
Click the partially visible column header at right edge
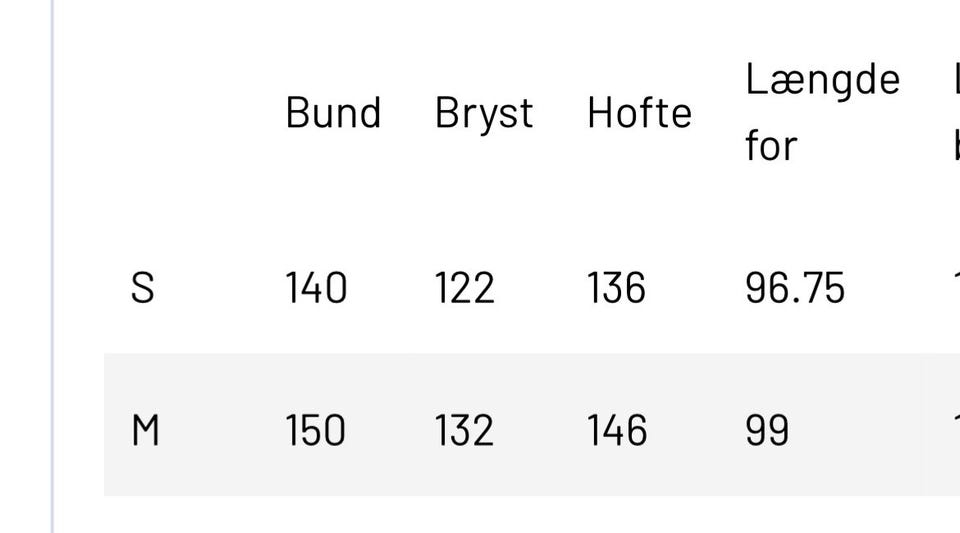(x=956, y=113)
